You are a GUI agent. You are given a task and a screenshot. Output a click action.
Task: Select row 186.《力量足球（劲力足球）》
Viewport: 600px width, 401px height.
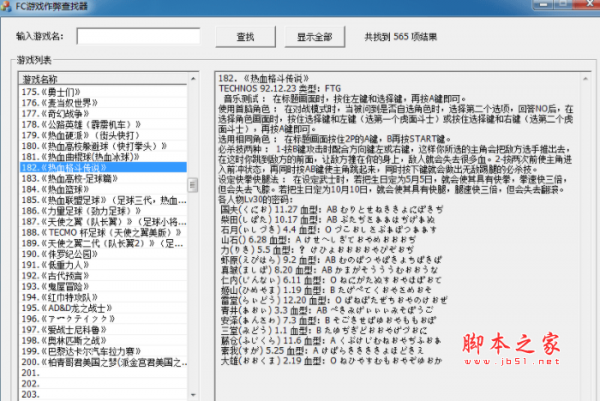coord(103,211)
